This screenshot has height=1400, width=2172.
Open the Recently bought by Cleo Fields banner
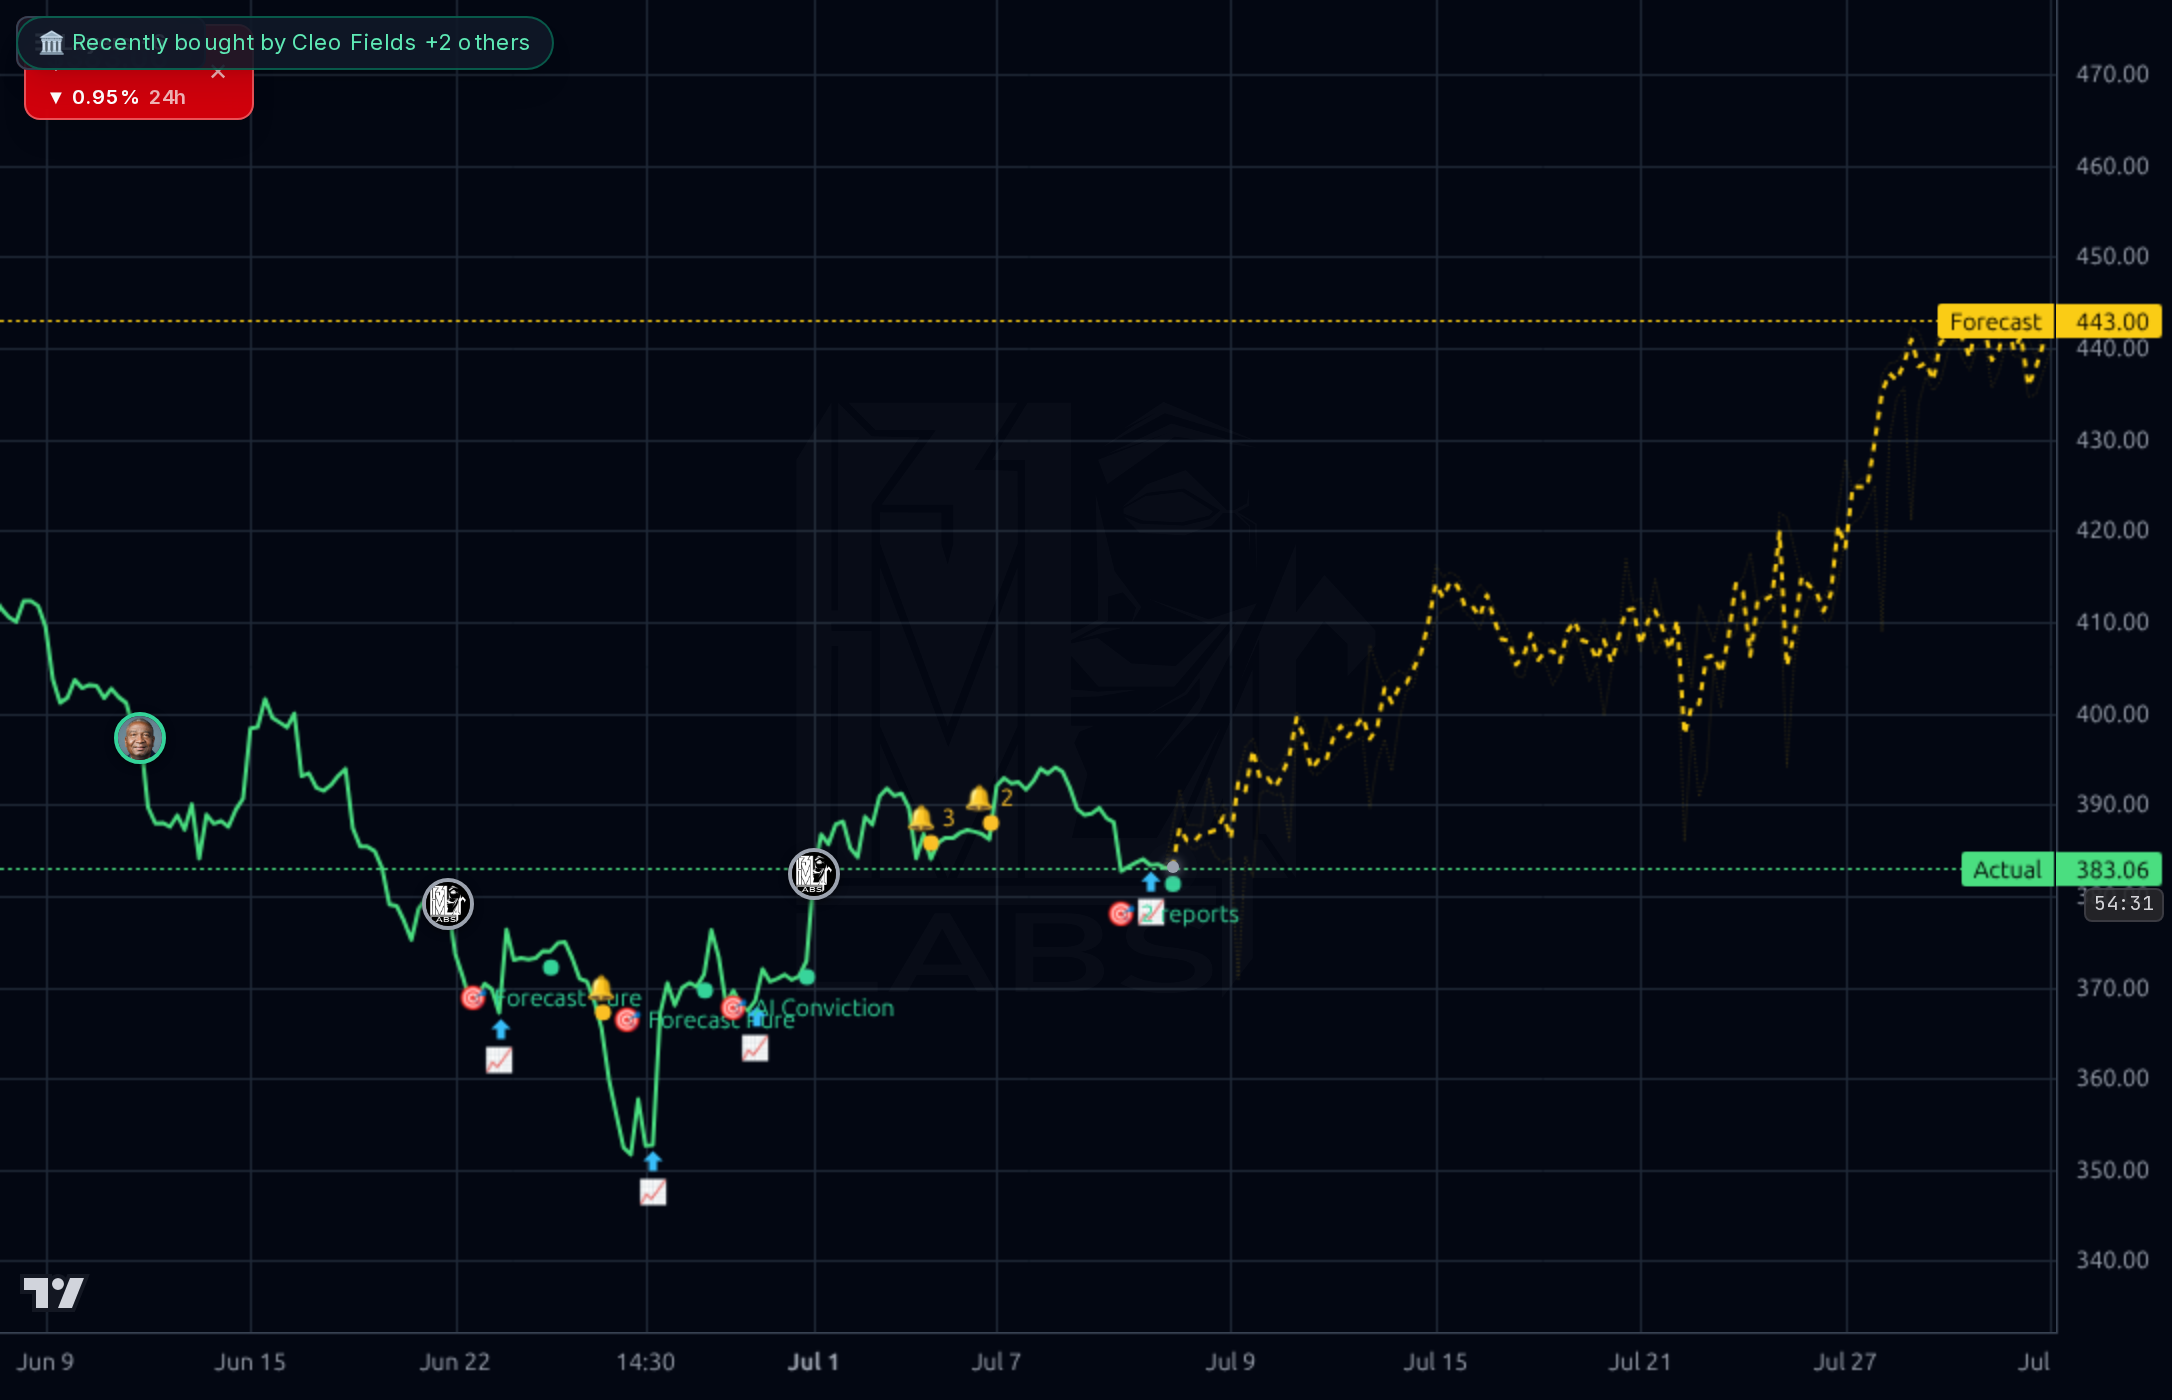[x=285, y=43]
